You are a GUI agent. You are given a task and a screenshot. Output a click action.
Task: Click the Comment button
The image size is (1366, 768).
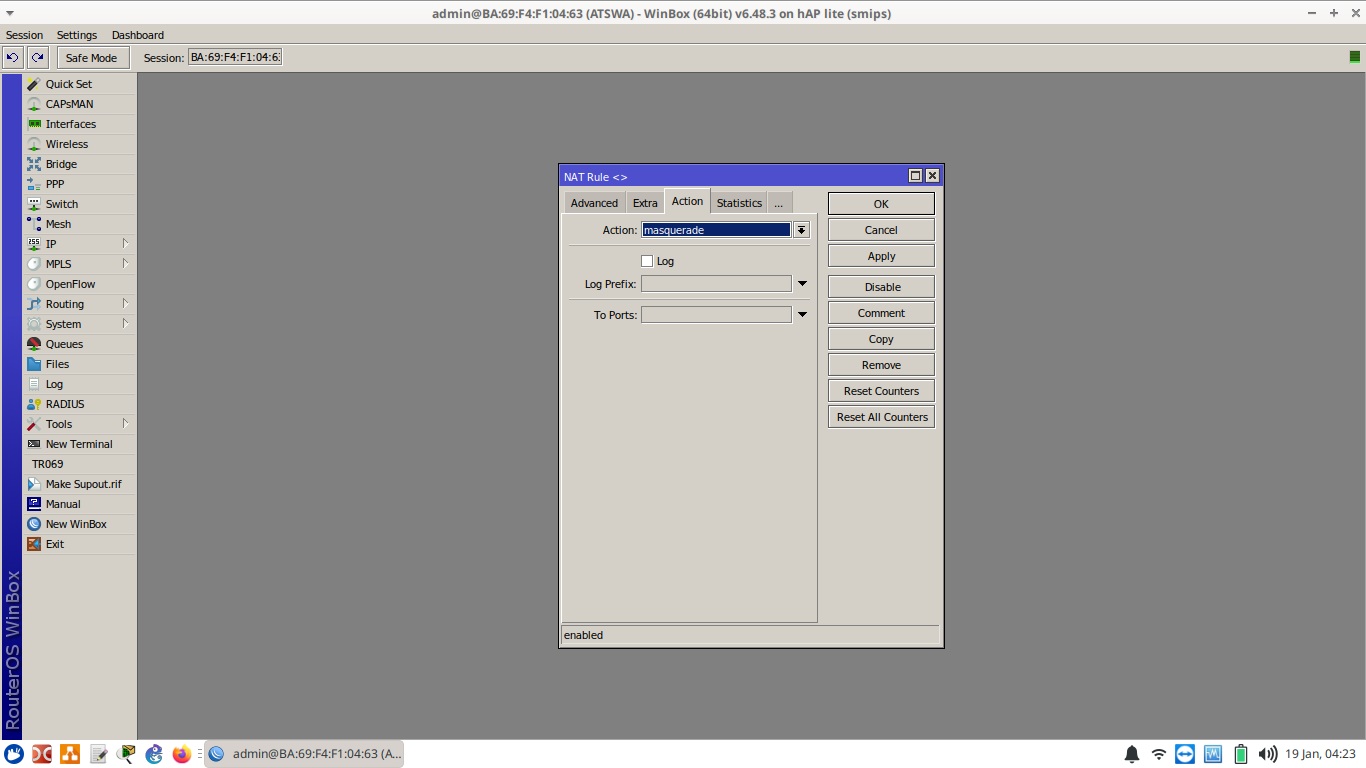(881, 313)
